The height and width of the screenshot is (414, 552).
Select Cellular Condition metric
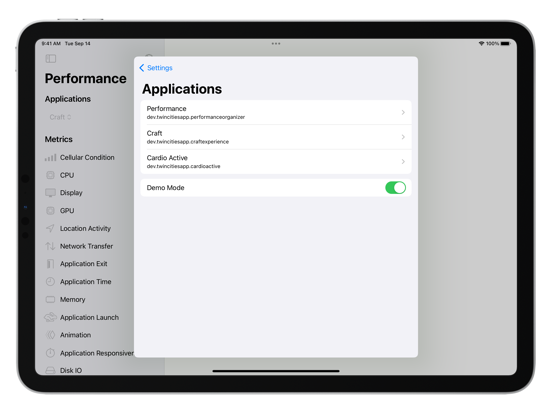coord(87,158)
